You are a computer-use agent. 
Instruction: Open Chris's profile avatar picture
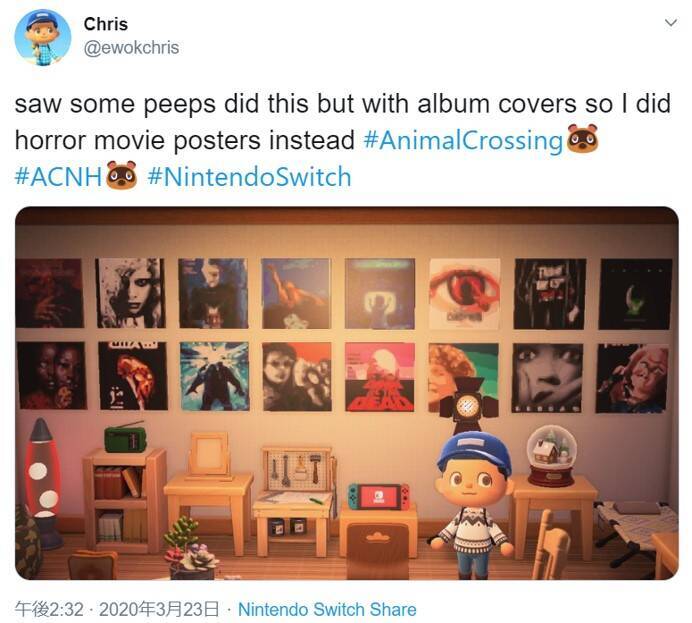43,38
